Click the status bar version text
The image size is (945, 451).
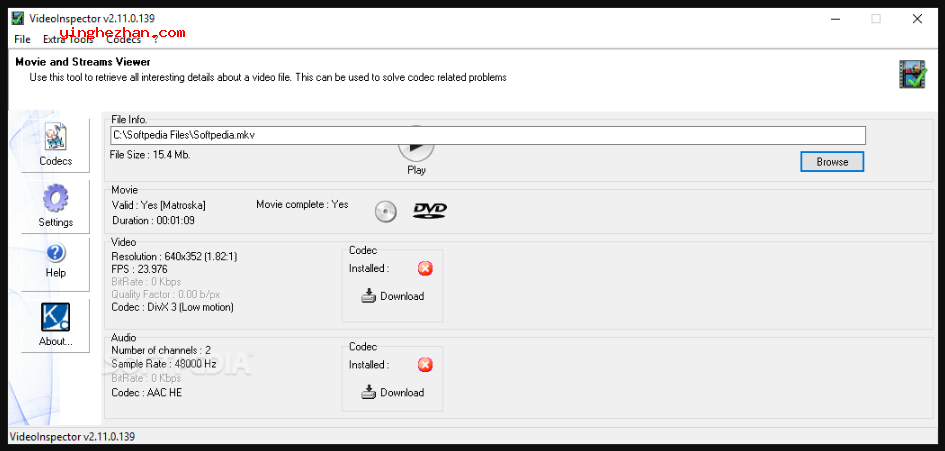pos(72,436)
